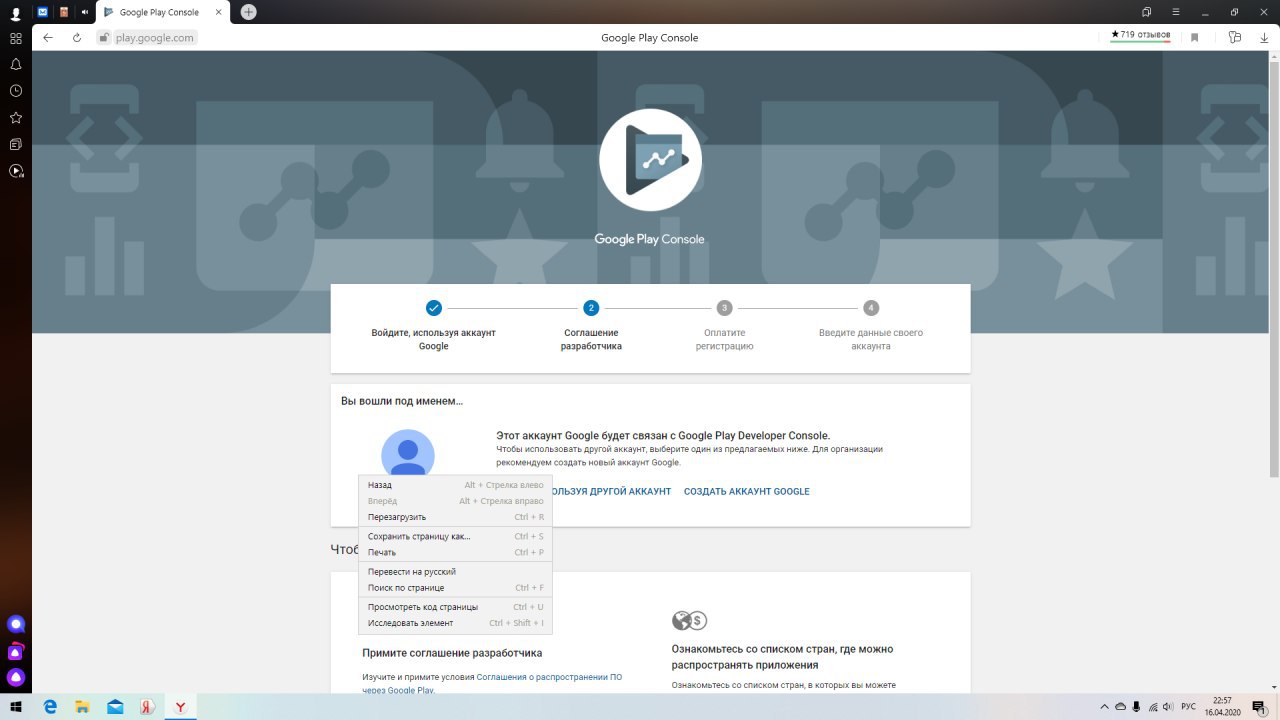Switch the РУС input language indicator

pos(1189,706)
